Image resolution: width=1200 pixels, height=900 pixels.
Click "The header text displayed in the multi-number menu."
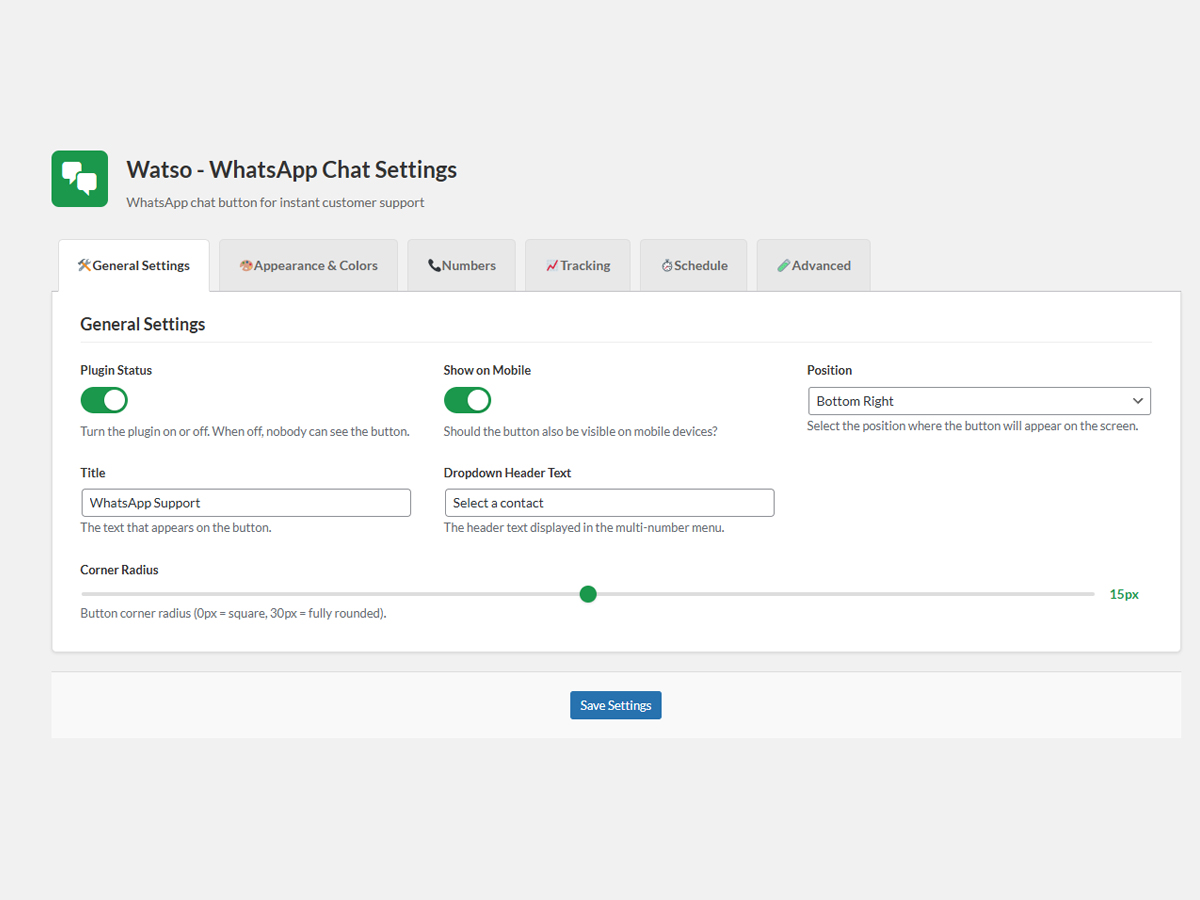coord(584,528)
